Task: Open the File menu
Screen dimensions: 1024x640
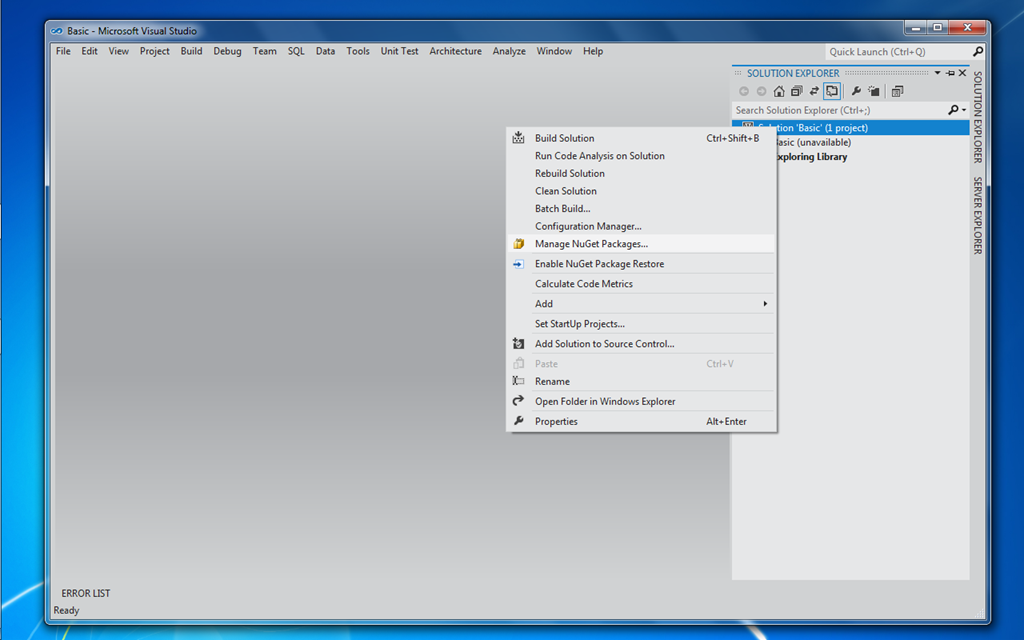Action: 63,51
